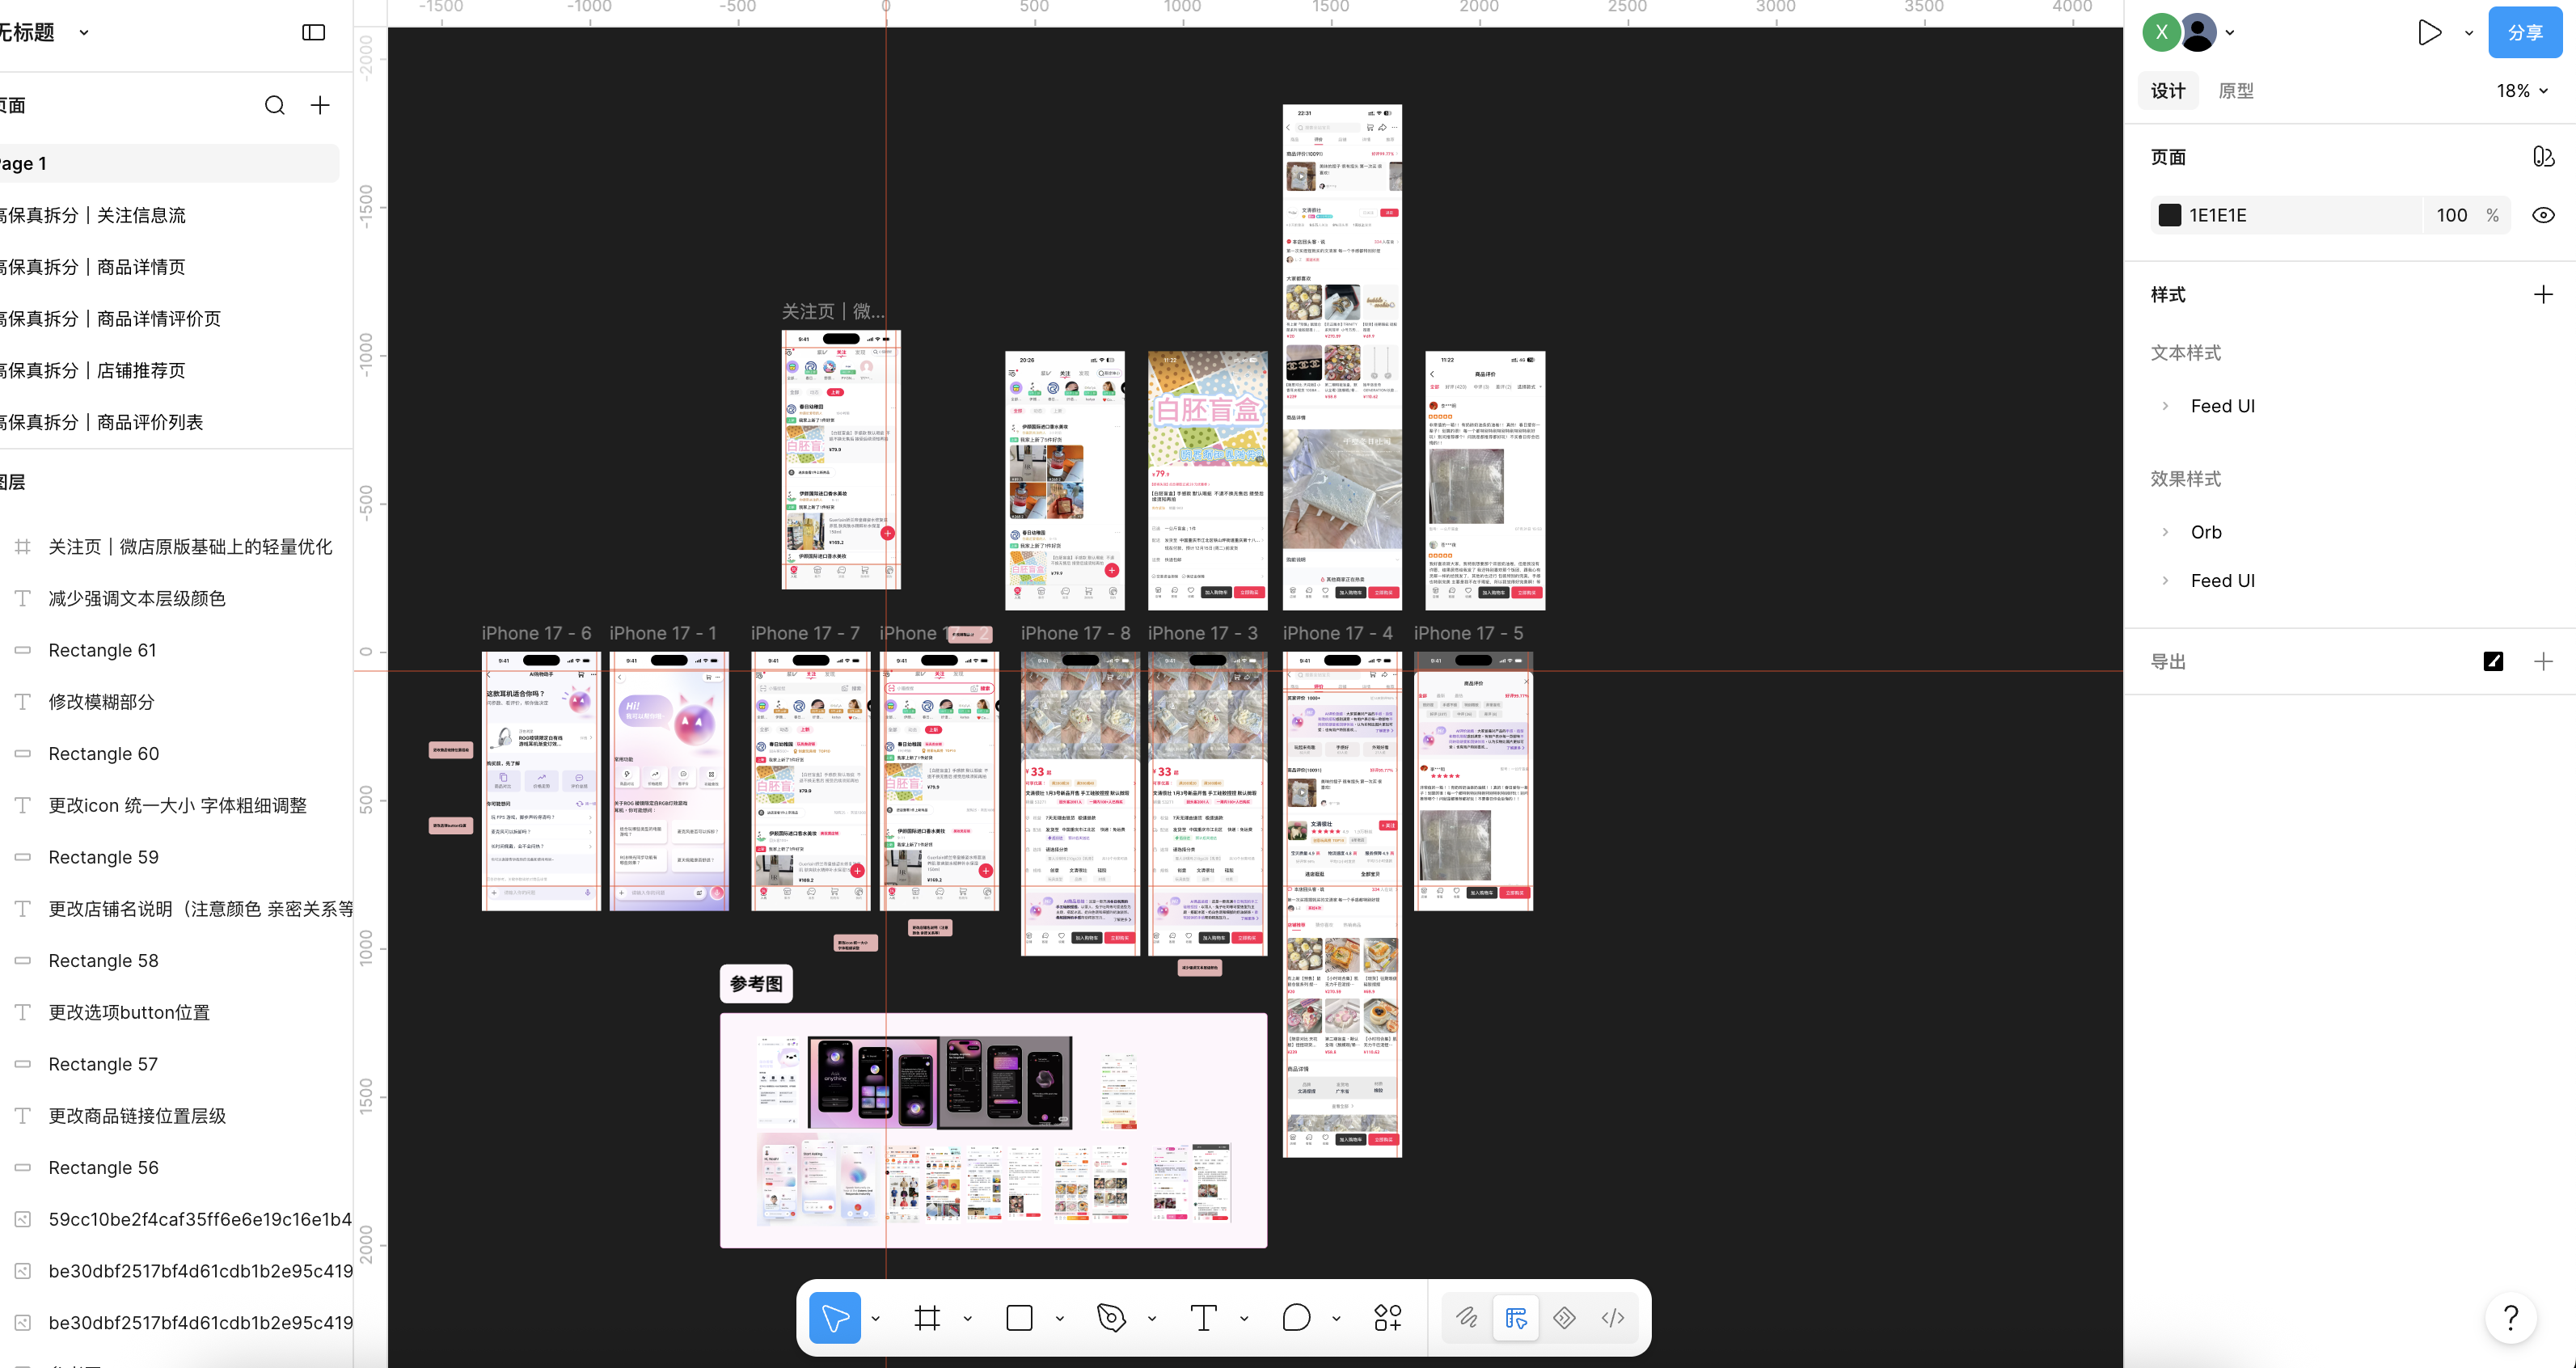Open the Actions components tool
2576x1368 pixels.
pos(1388,1318)
